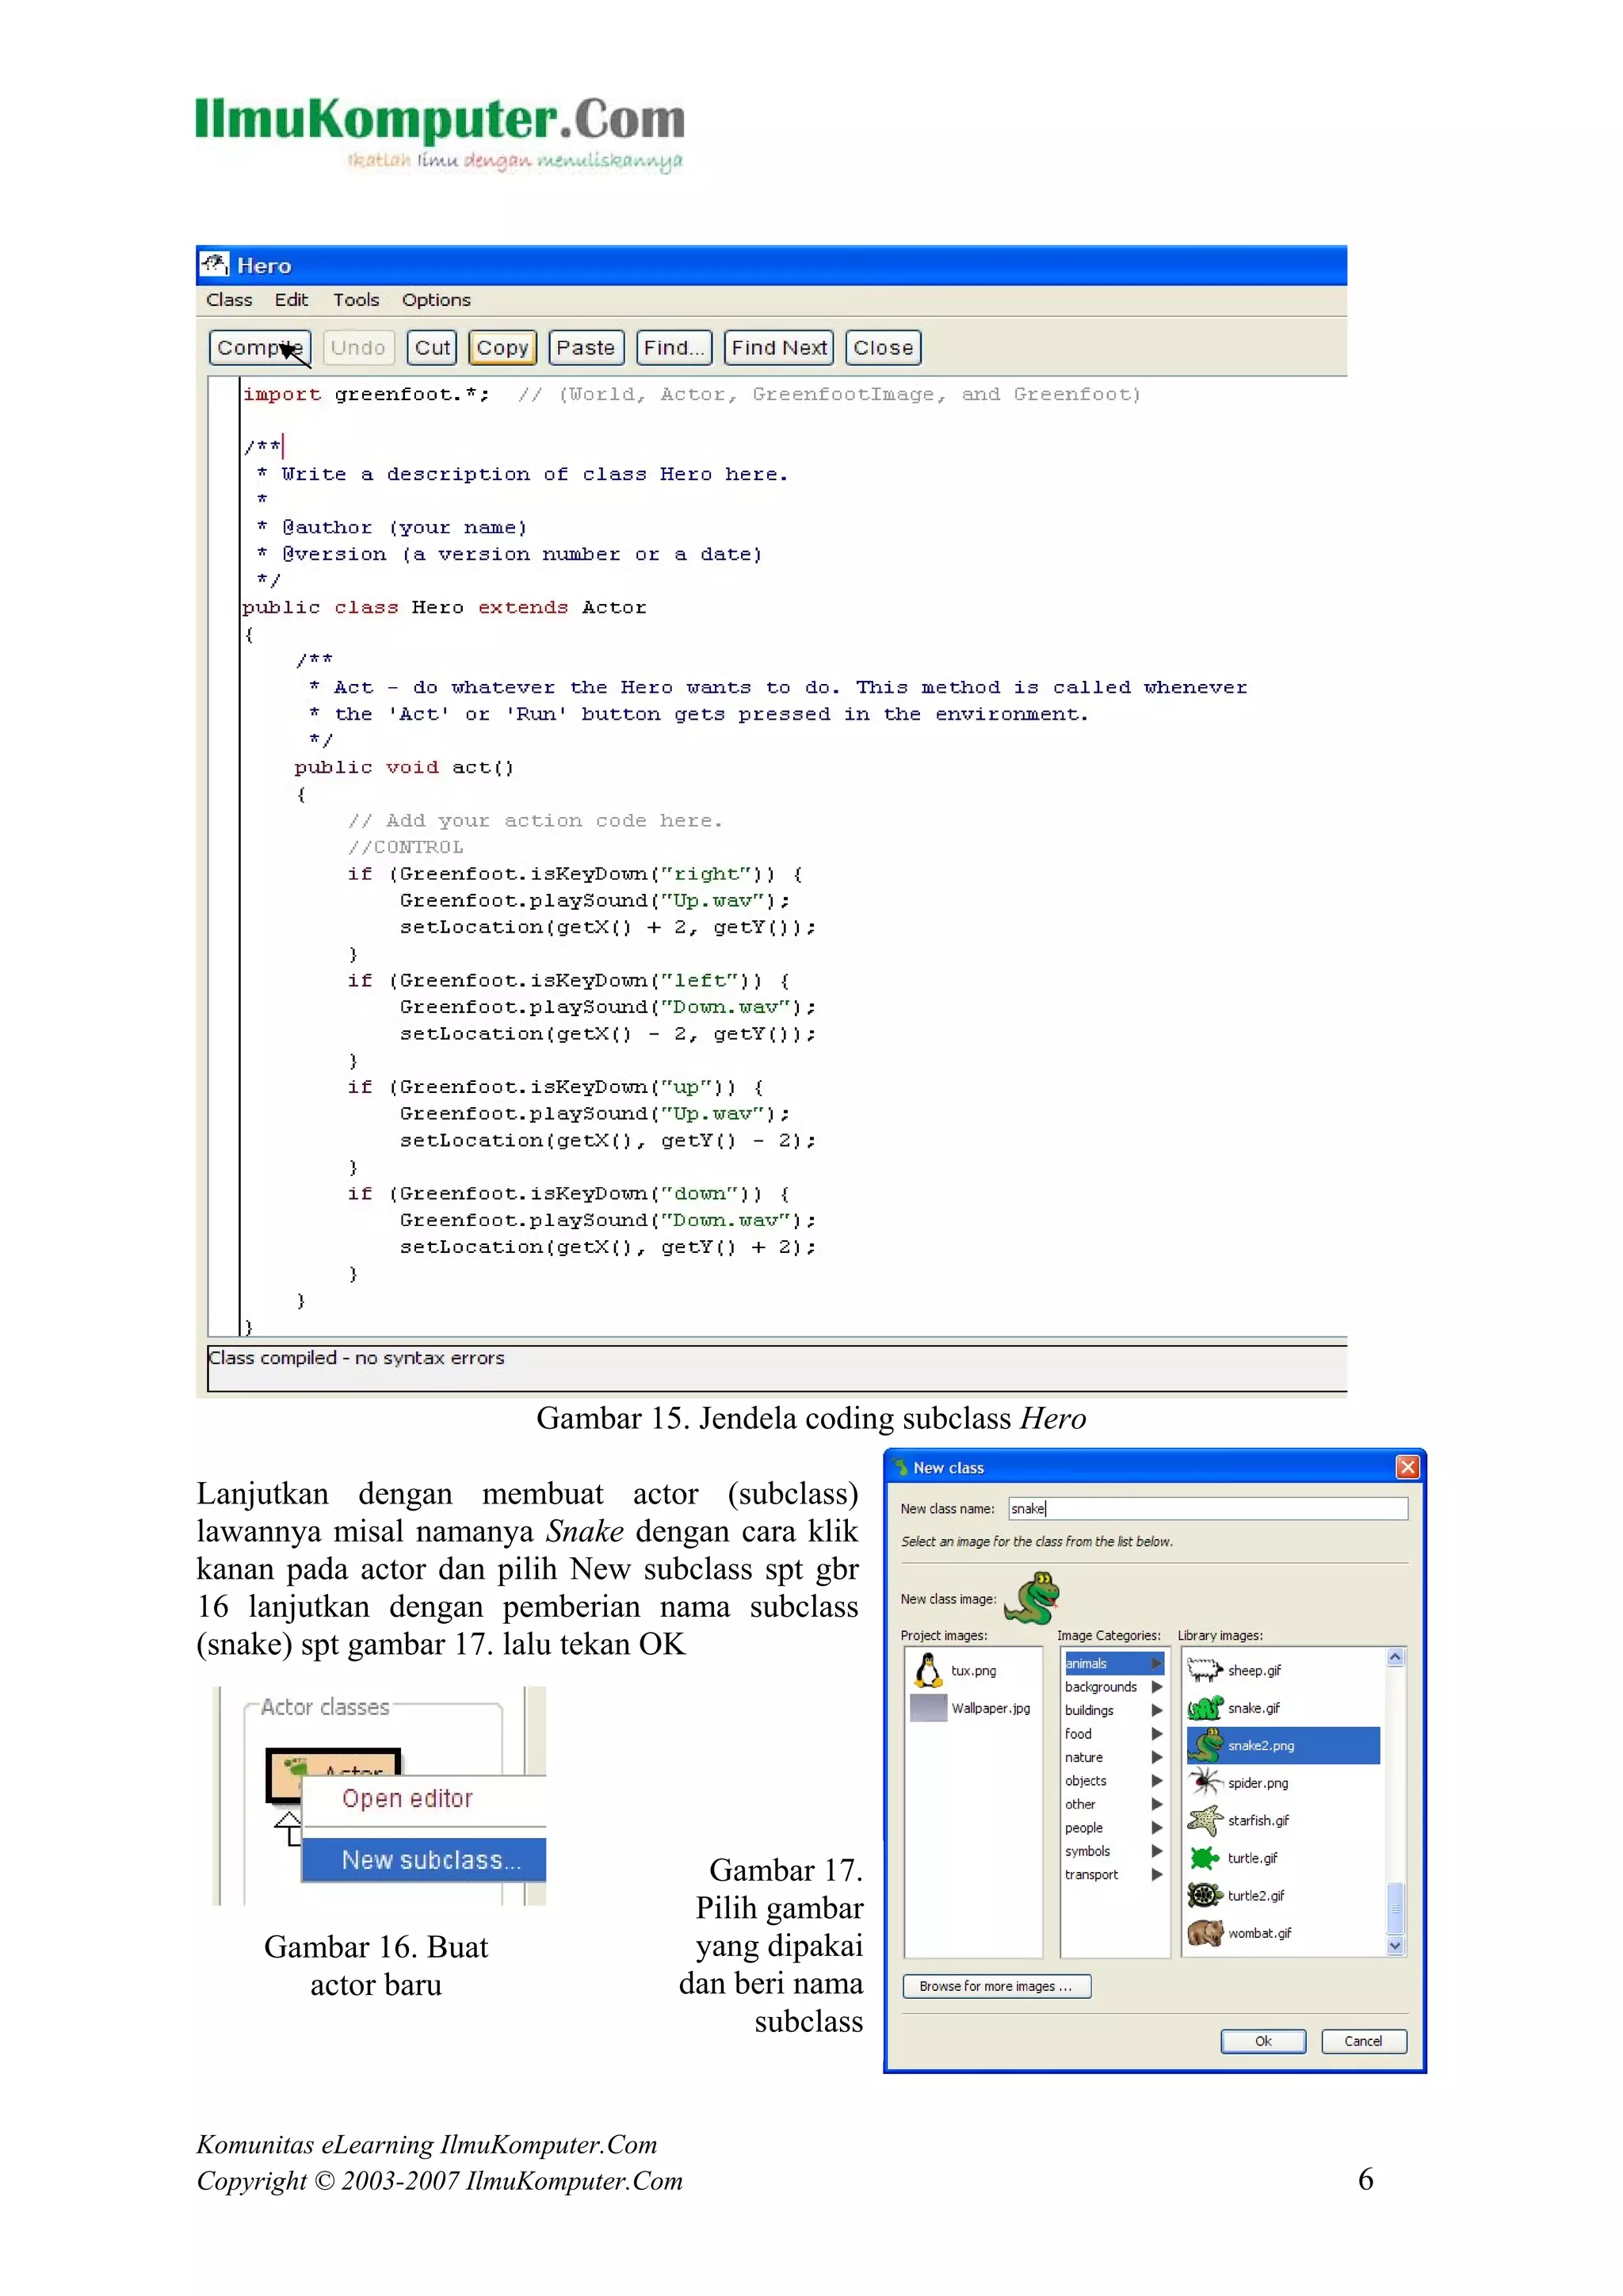Select sheep.gif library image
Image resolution: width=1623 pixels, height=2296 pixels.
click(x=1283, y=1670)
